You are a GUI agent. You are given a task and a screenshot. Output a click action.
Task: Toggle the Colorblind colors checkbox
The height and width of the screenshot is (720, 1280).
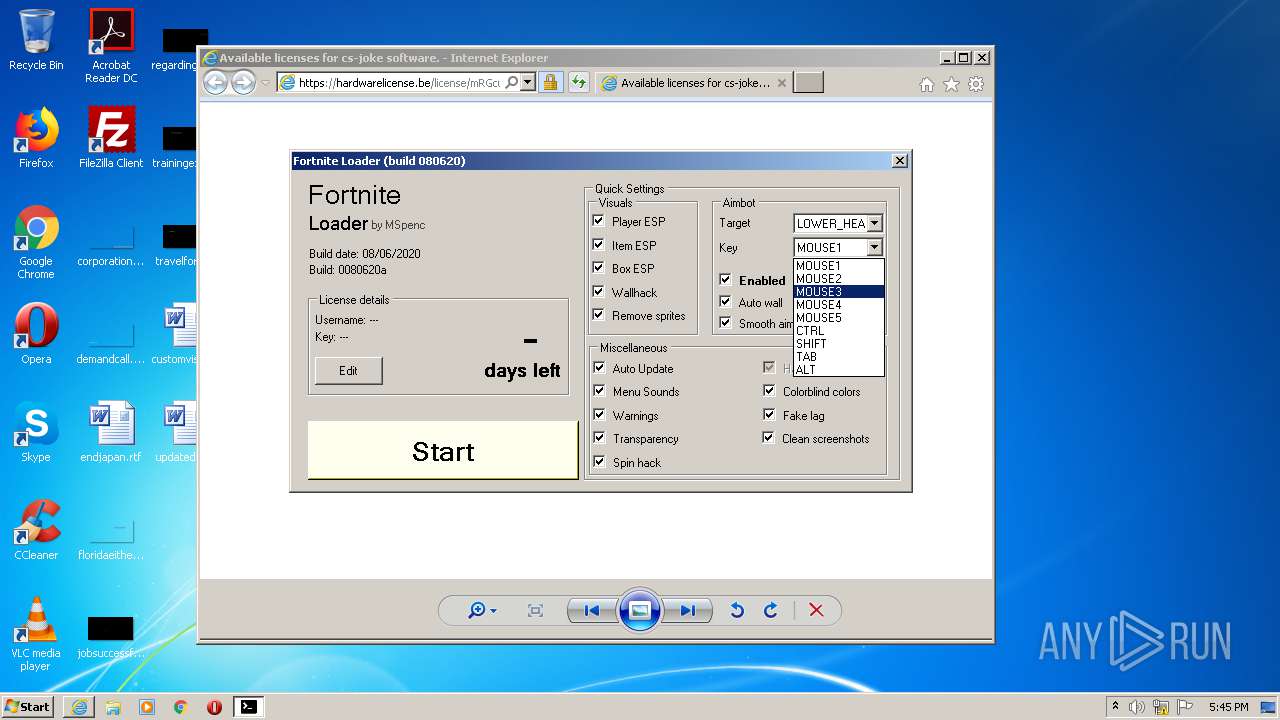tap(769, 391)
